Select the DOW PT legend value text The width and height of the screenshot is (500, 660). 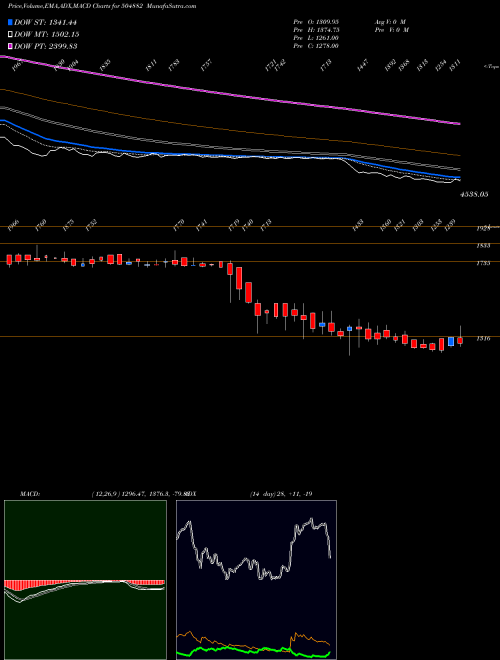tap(46, 46)
